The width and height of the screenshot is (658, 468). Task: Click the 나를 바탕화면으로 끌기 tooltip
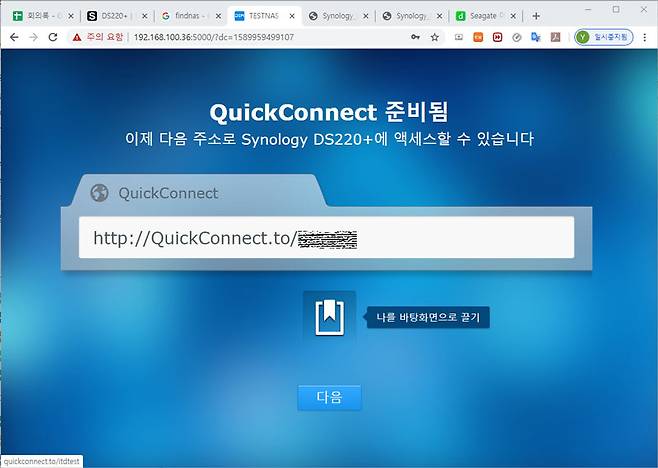point(428,317)
